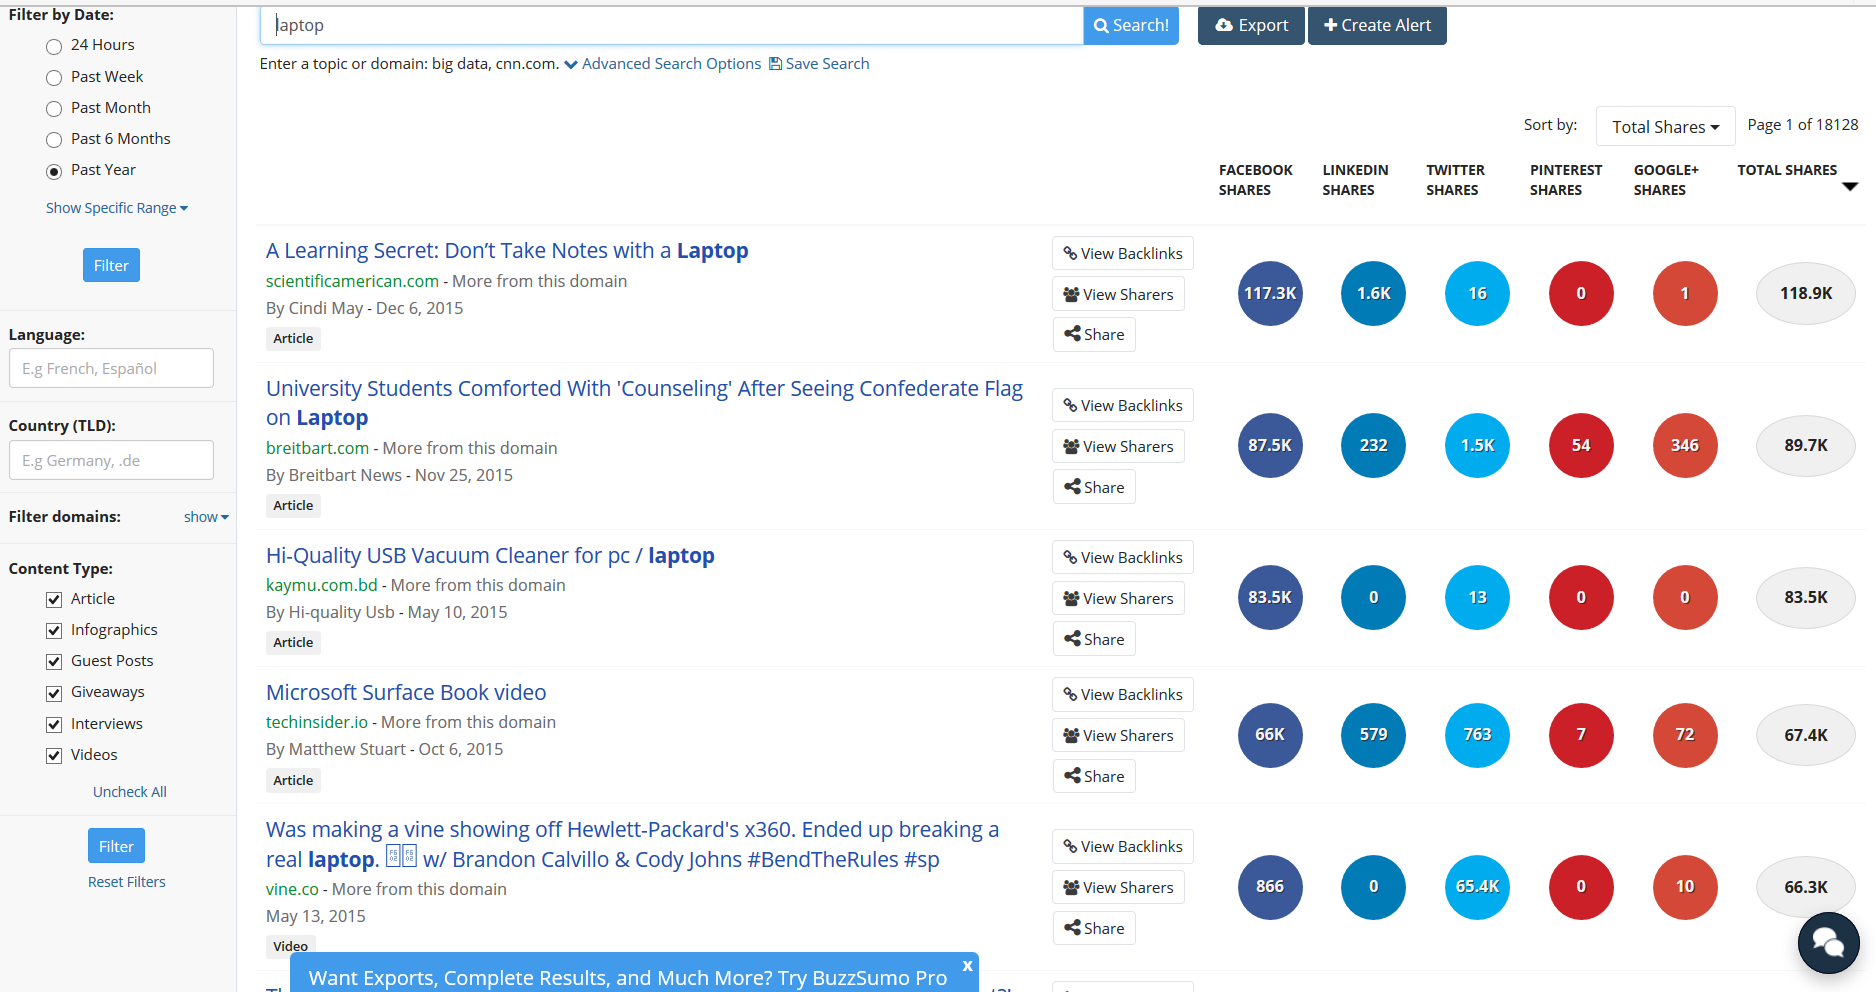Toggle the Videos content type checkbox
Screen dimensions: 1876x992
[x=54, y=756]
